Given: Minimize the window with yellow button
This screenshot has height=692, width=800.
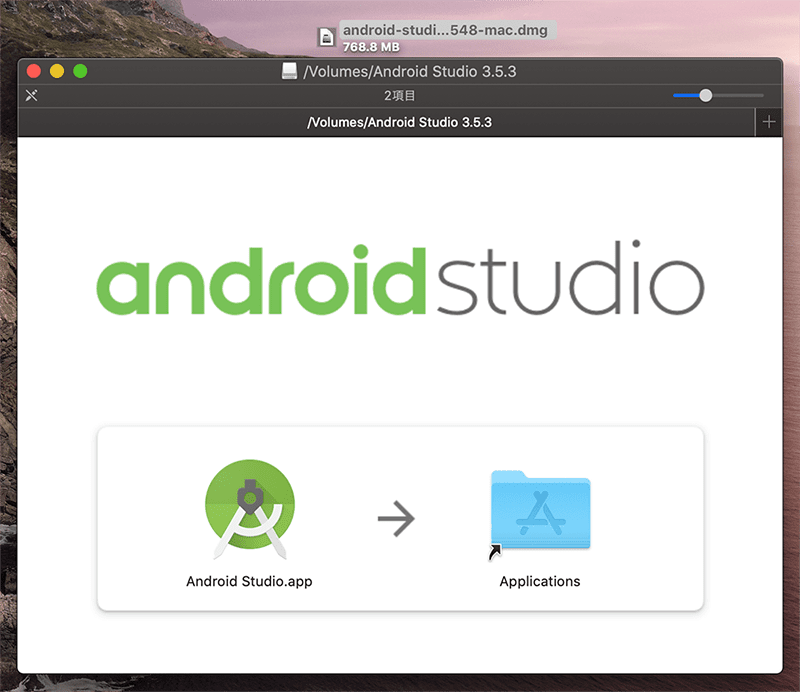Looking at the screenshot, I should [x=57, y=71].
